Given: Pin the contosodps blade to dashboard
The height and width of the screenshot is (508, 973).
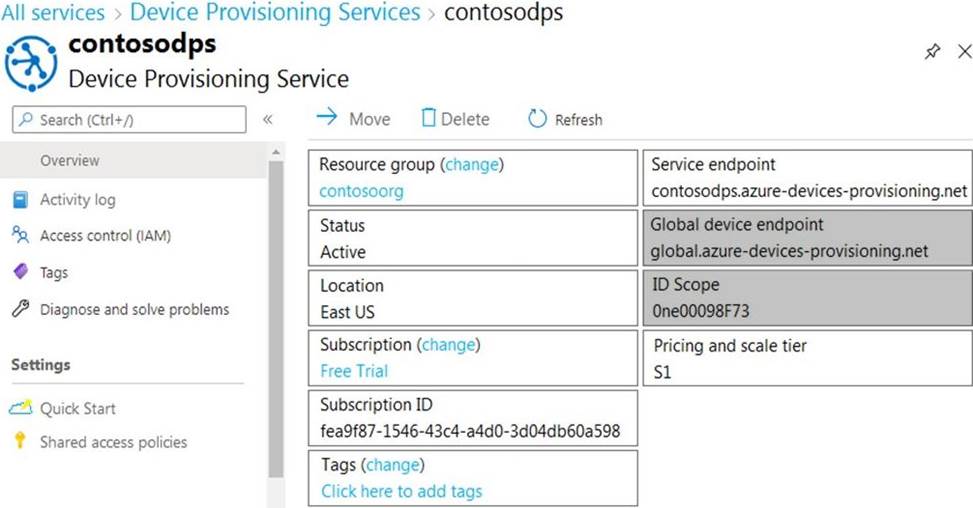Looking at the screenshot, I should [x=932, y=52].
